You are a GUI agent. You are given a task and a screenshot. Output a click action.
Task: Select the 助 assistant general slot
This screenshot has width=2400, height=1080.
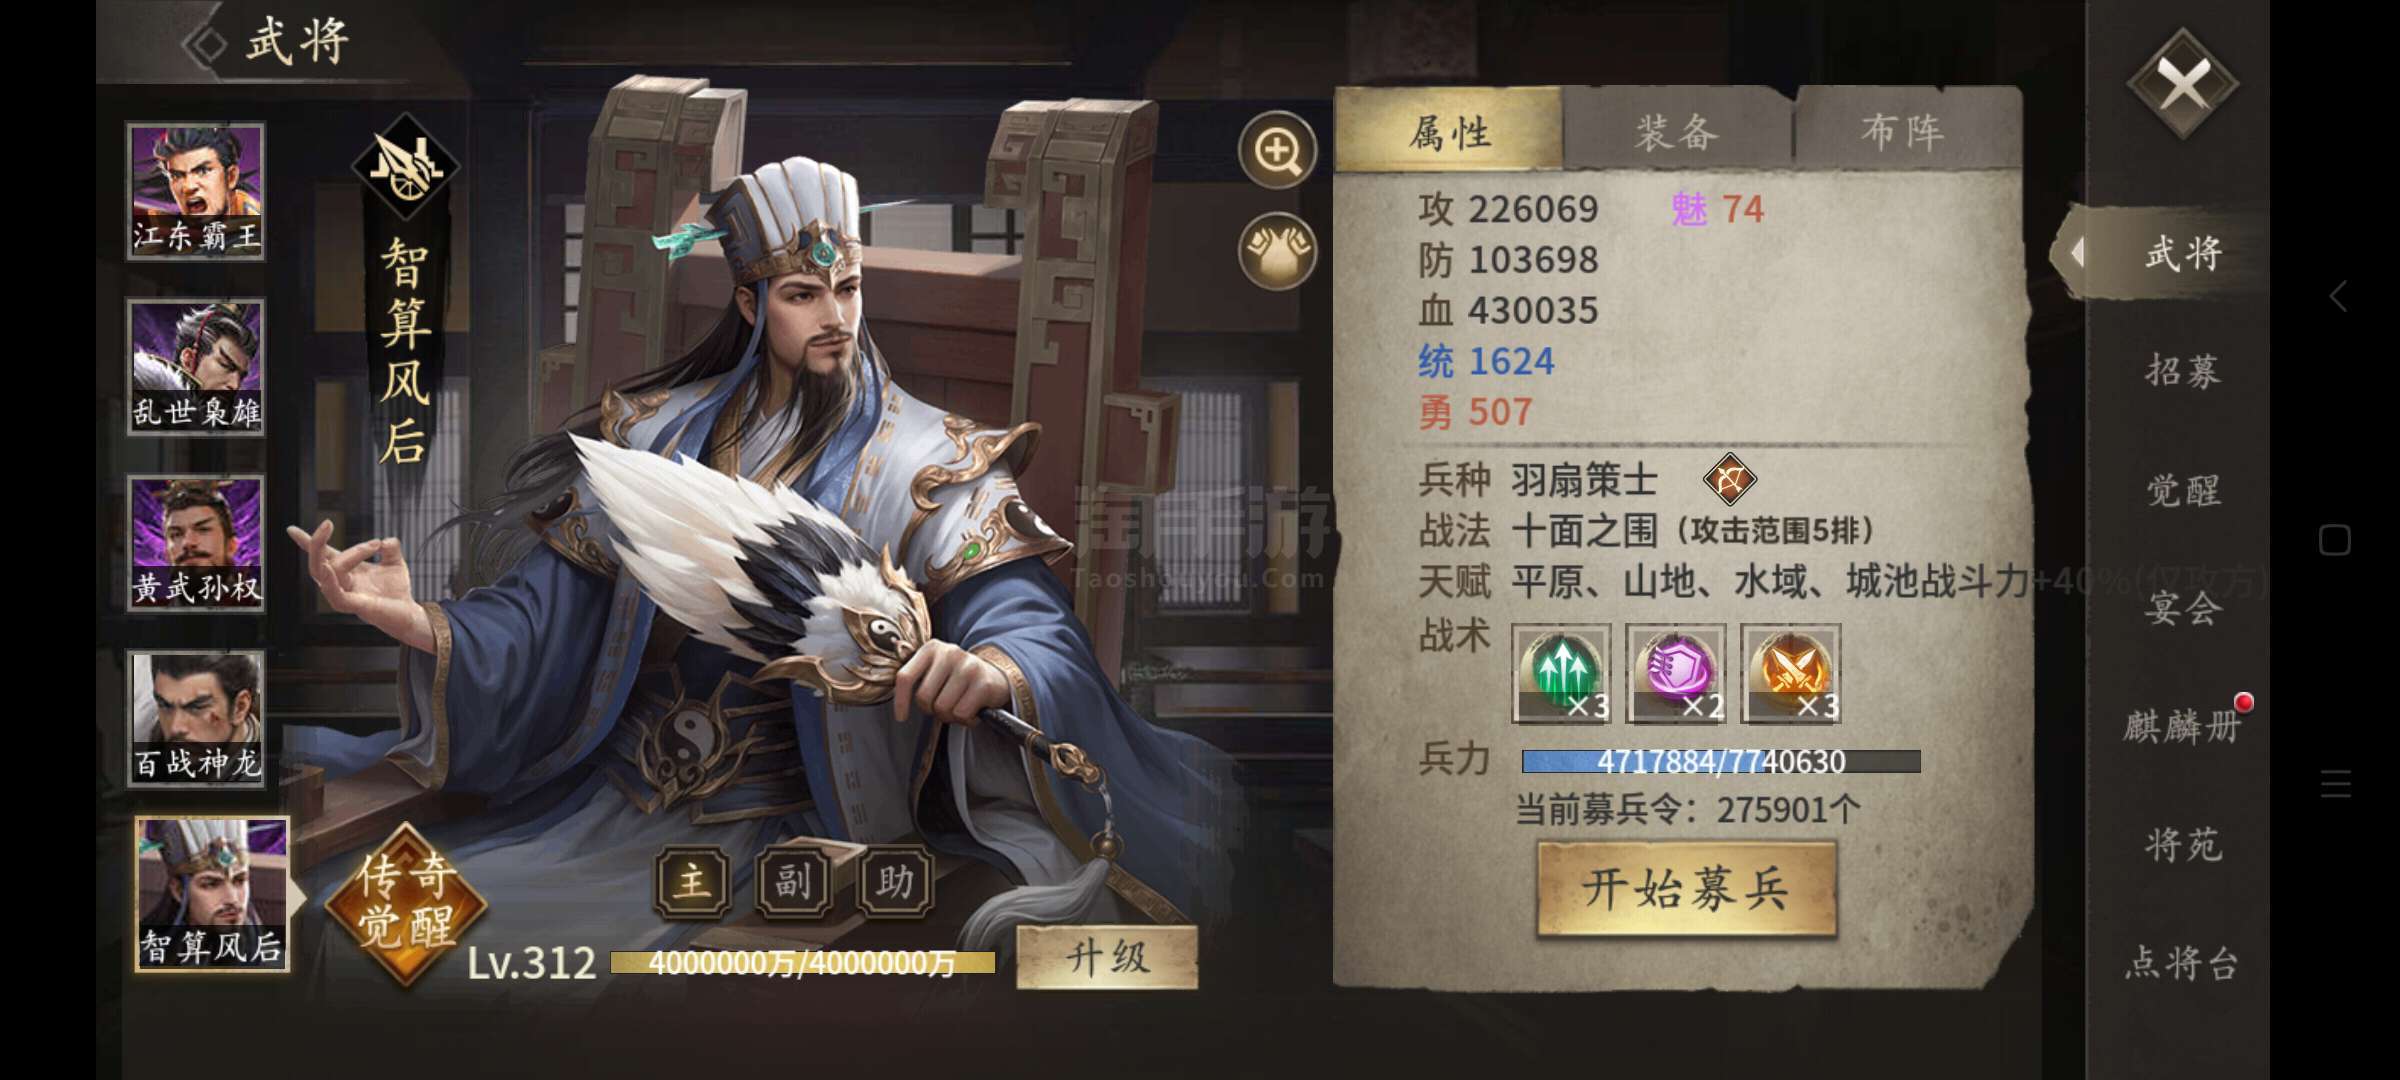pos(895,882)
